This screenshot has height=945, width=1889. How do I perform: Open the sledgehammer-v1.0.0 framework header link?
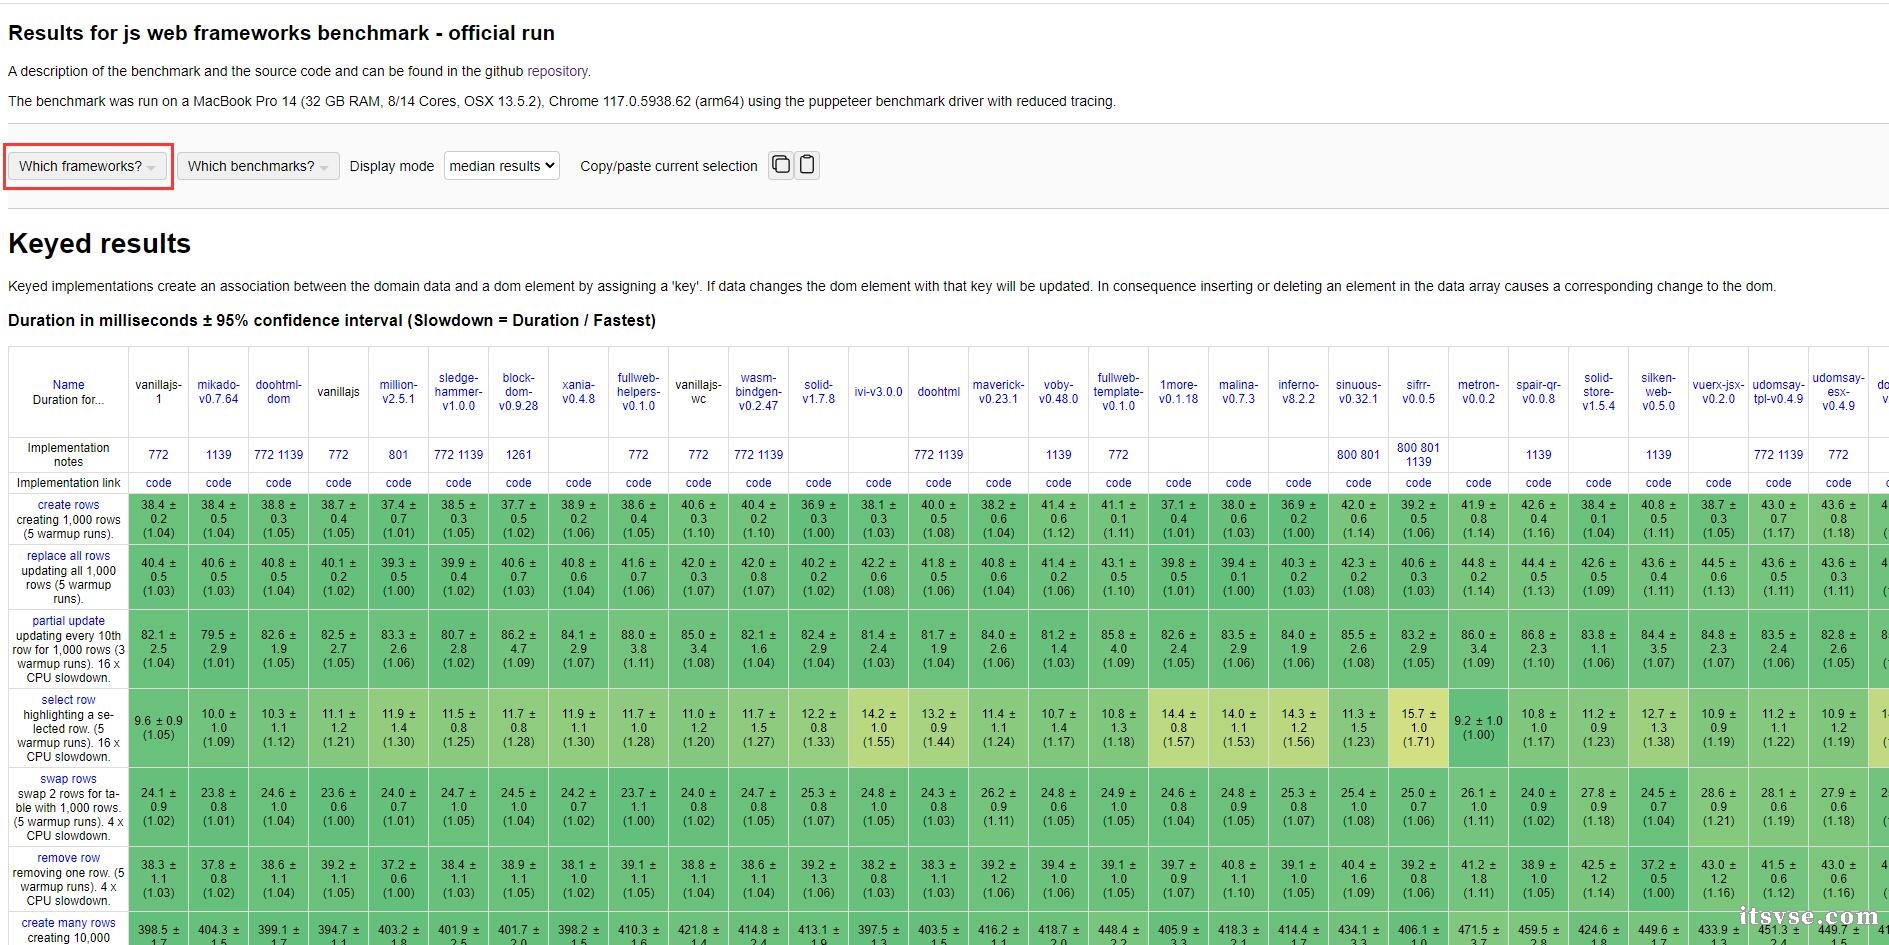coord(458,392)
